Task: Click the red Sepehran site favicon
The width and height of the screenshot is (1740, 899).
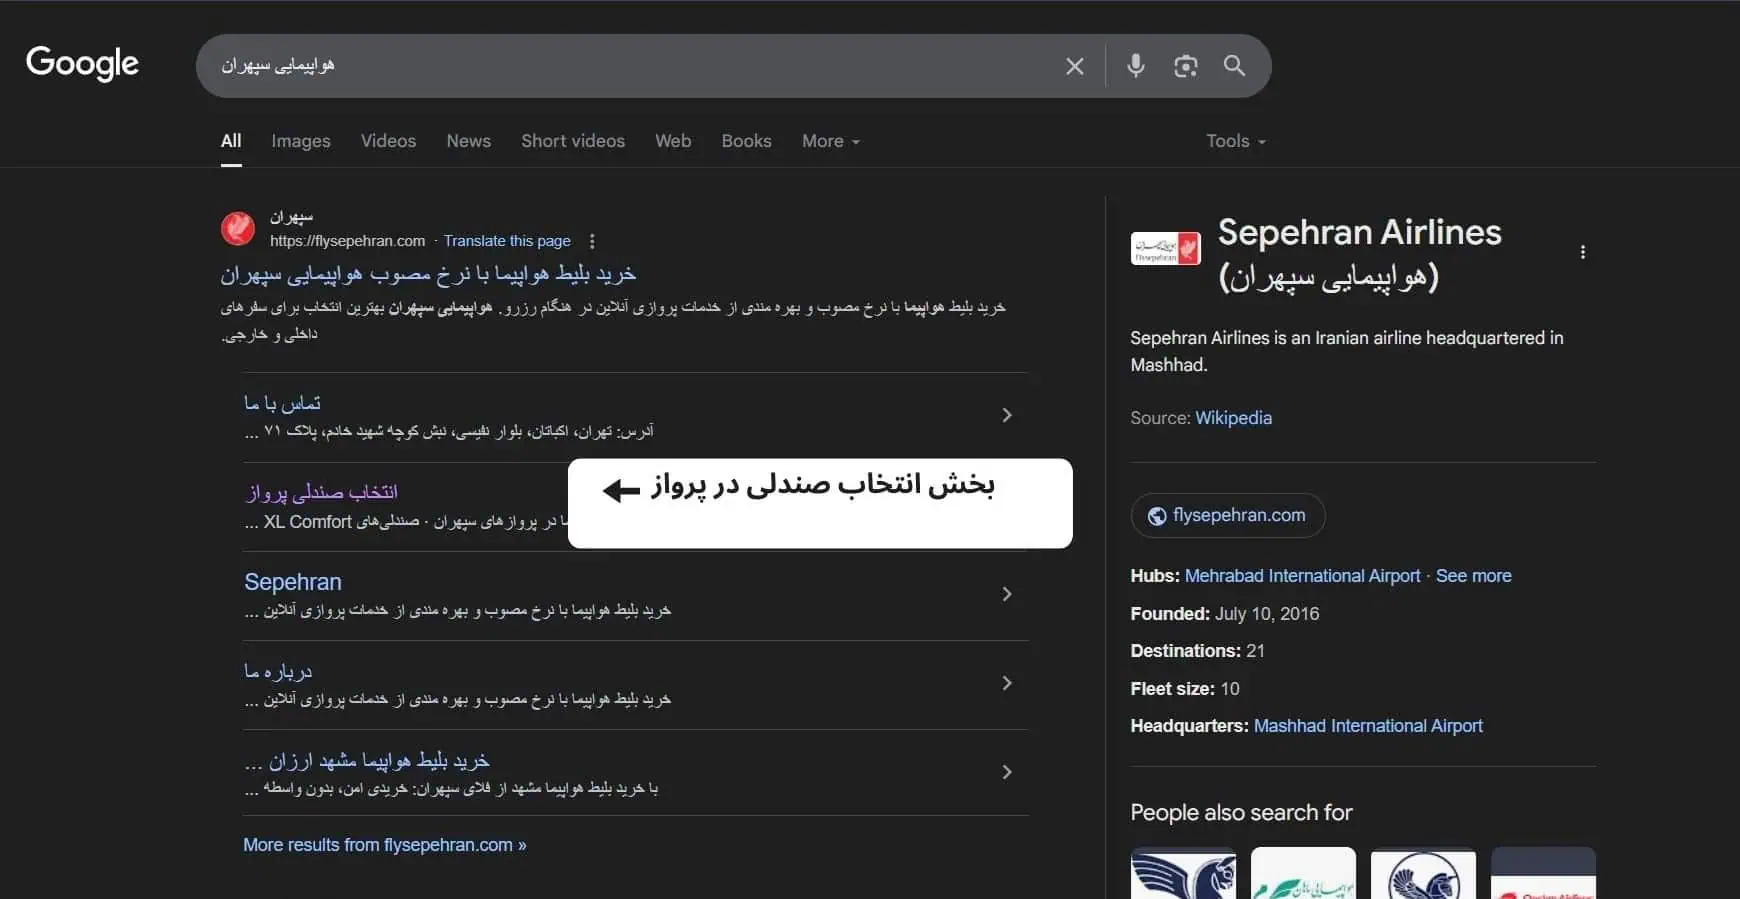Action: [238, 229]
